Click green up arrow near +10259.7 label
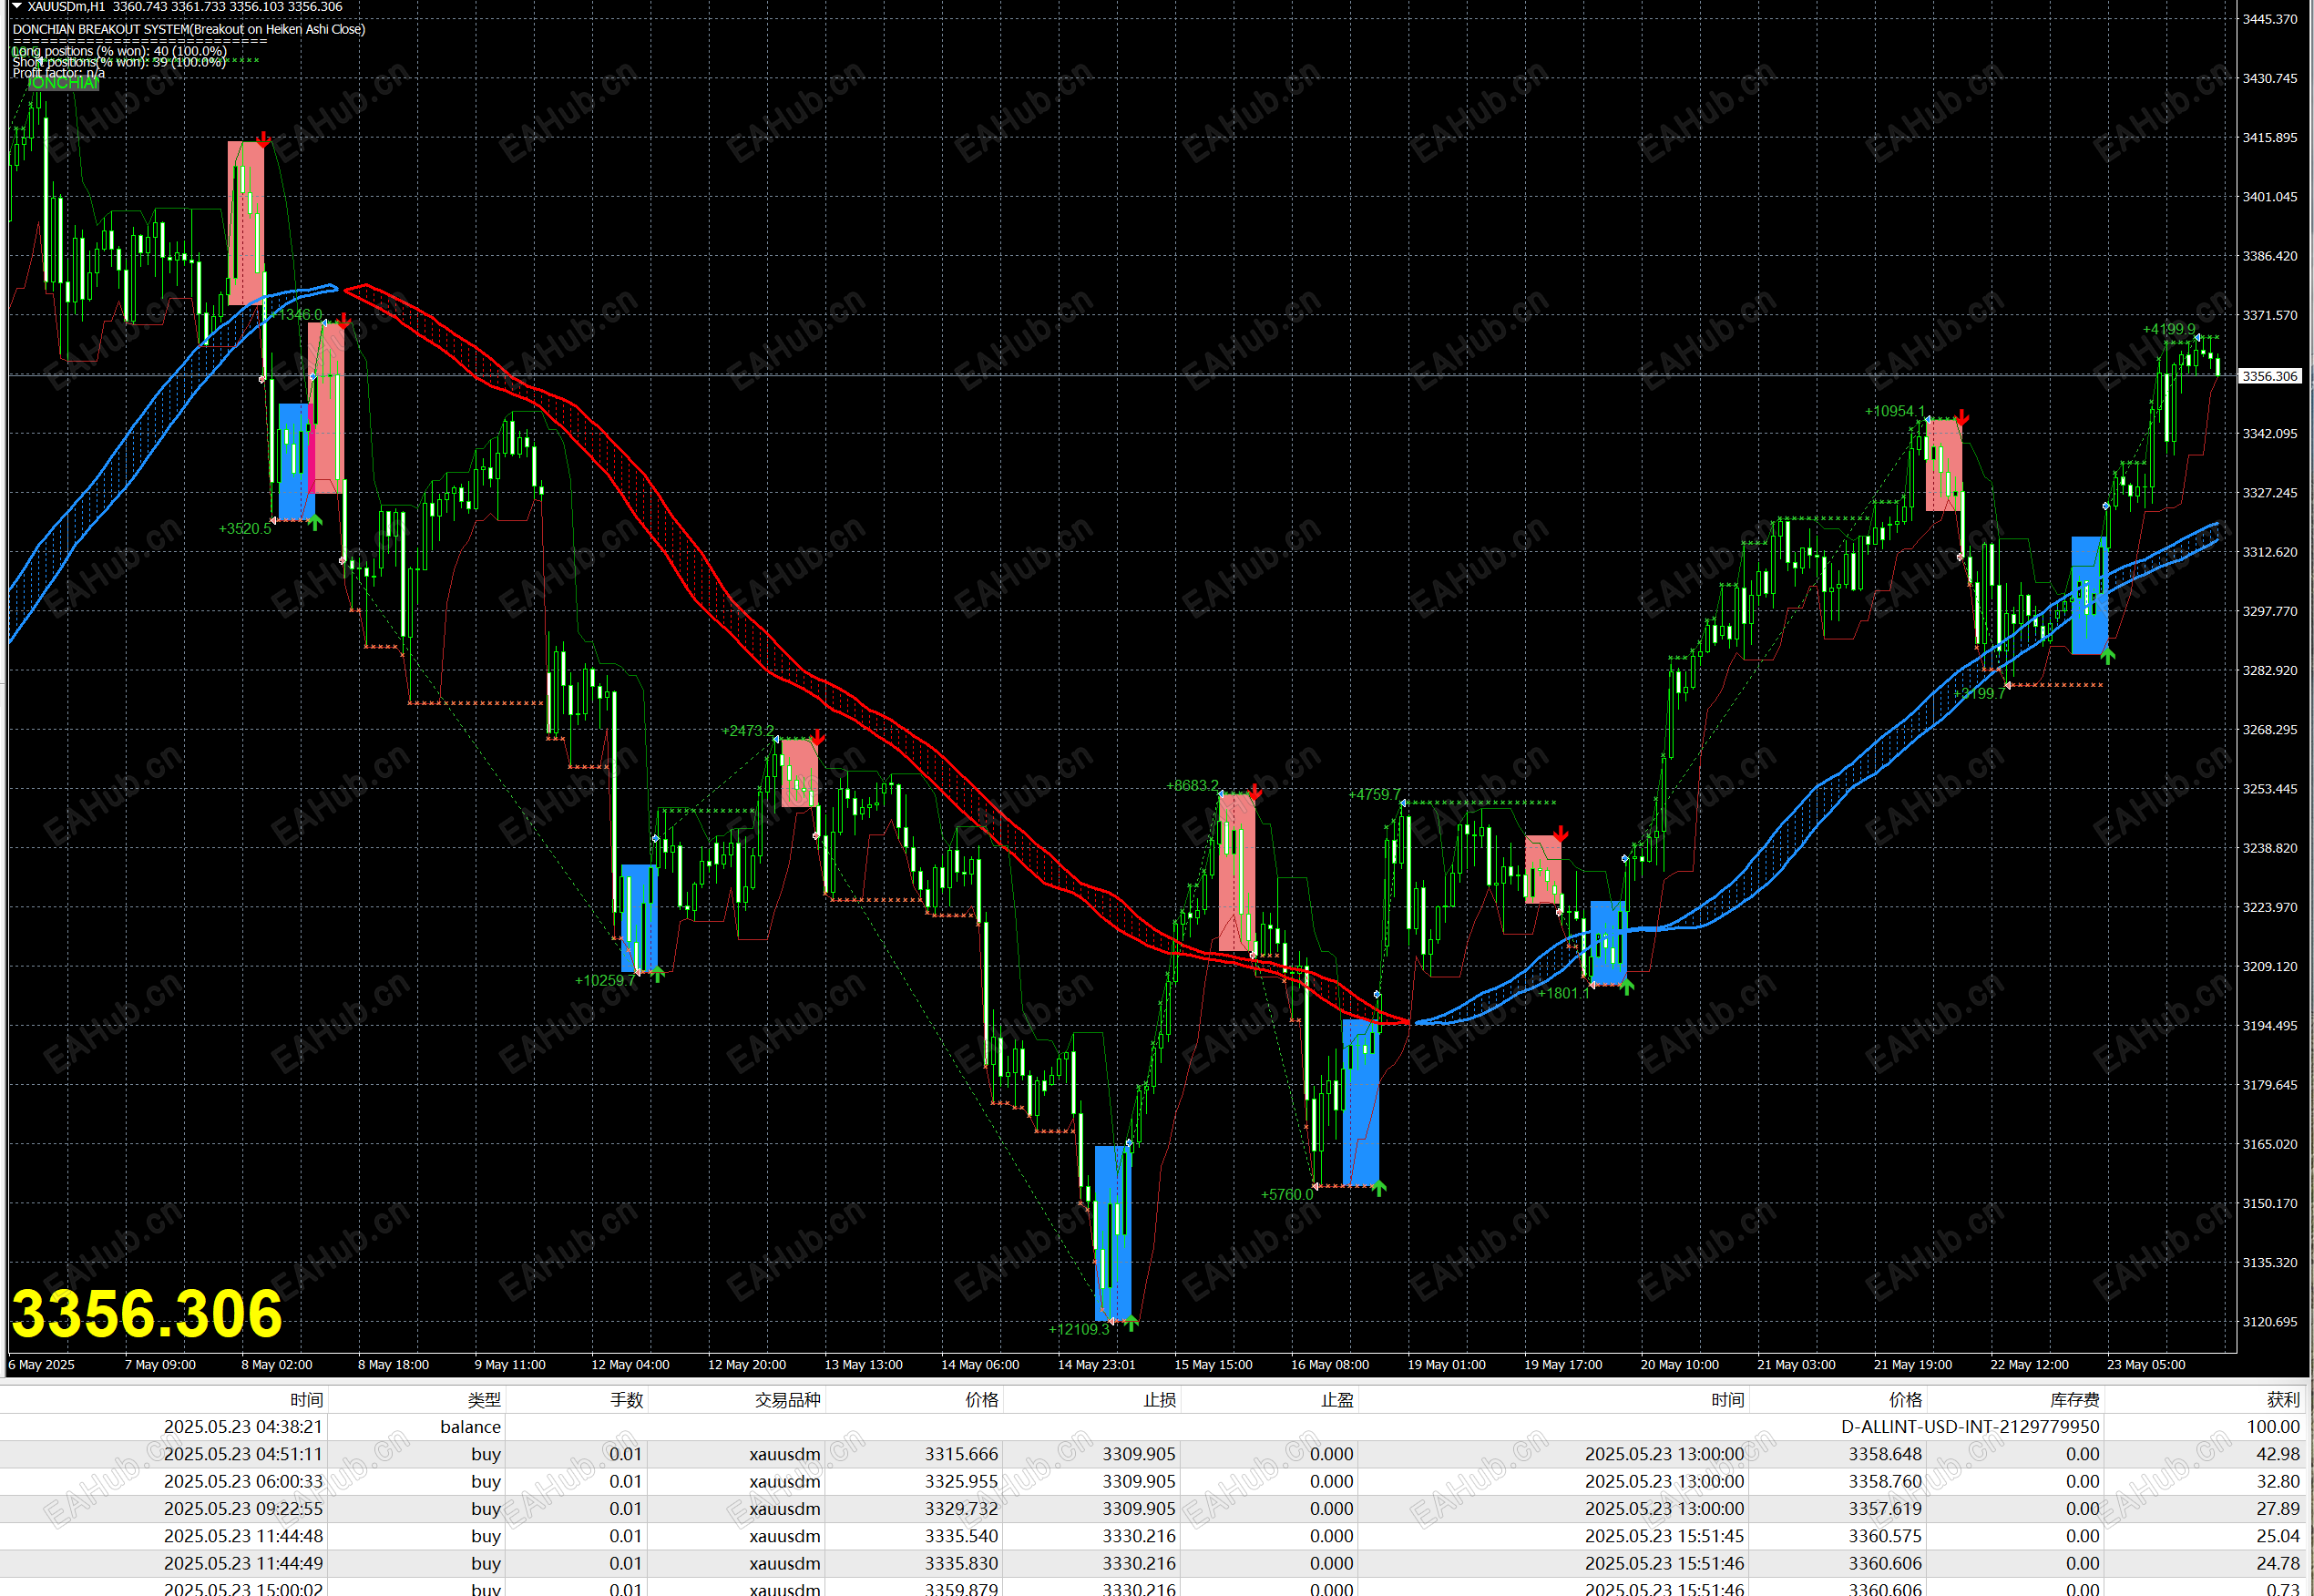2314x1596 pixels. click(x=657, y=974)
